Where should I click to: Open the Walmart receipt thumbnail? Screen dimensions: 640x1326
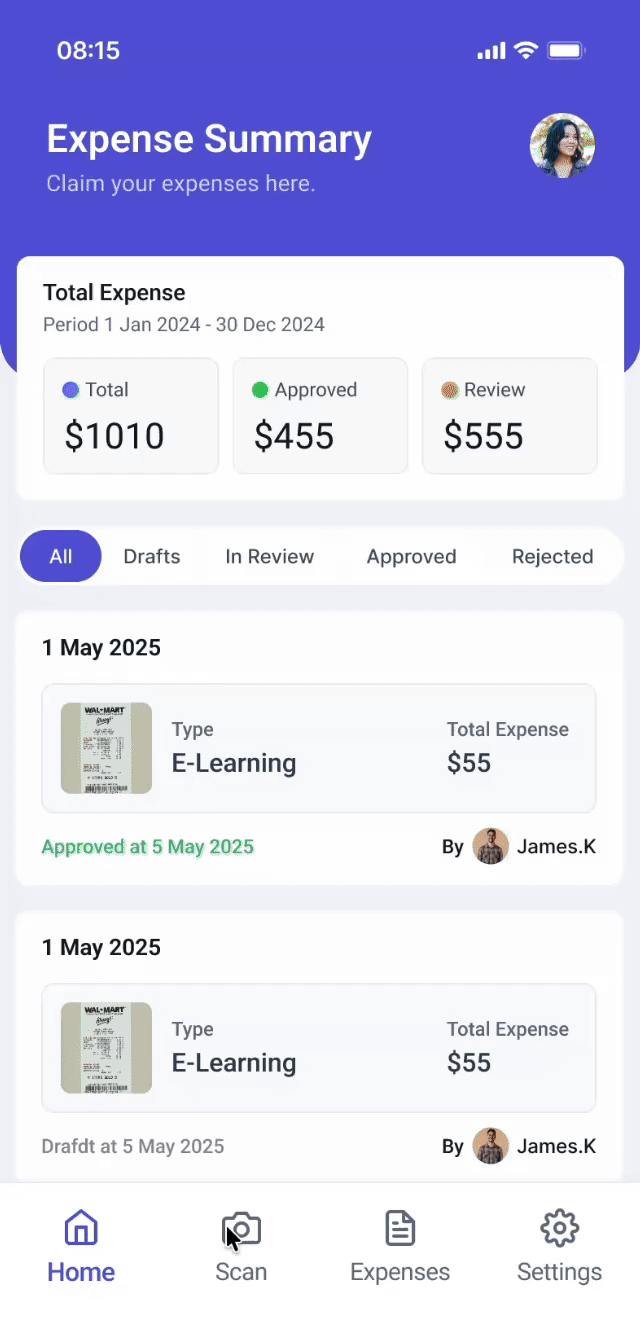coord(105,748)
